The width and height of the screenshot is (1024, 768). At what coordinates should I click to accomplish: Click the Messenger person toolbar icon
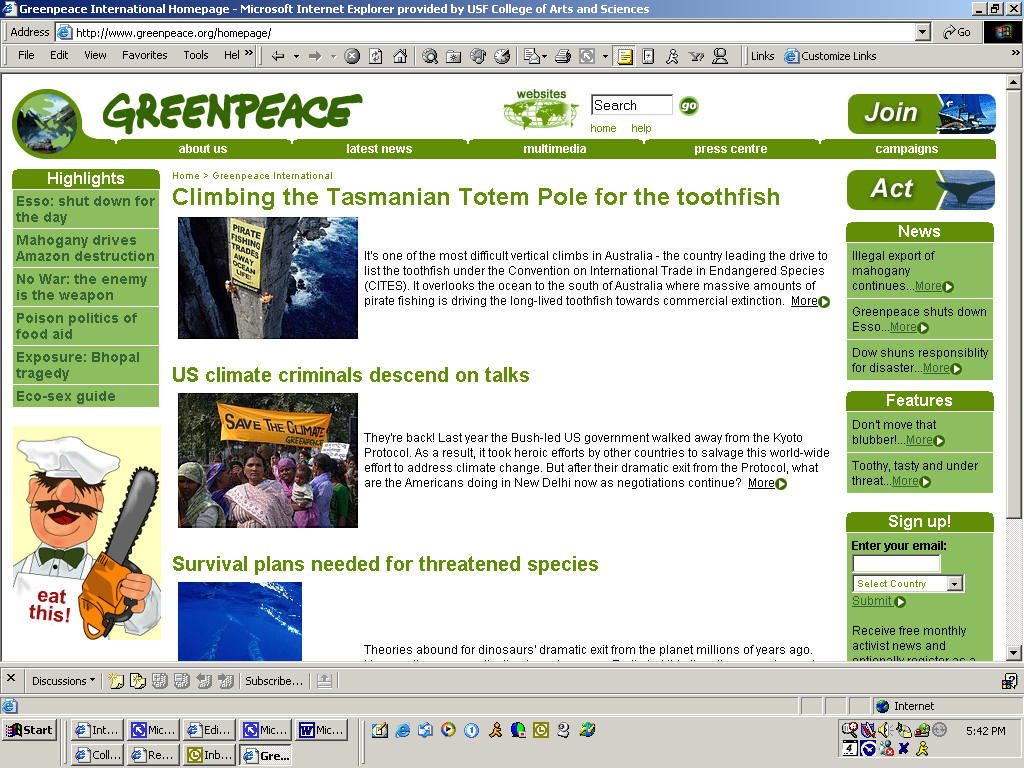coord(720,56)
